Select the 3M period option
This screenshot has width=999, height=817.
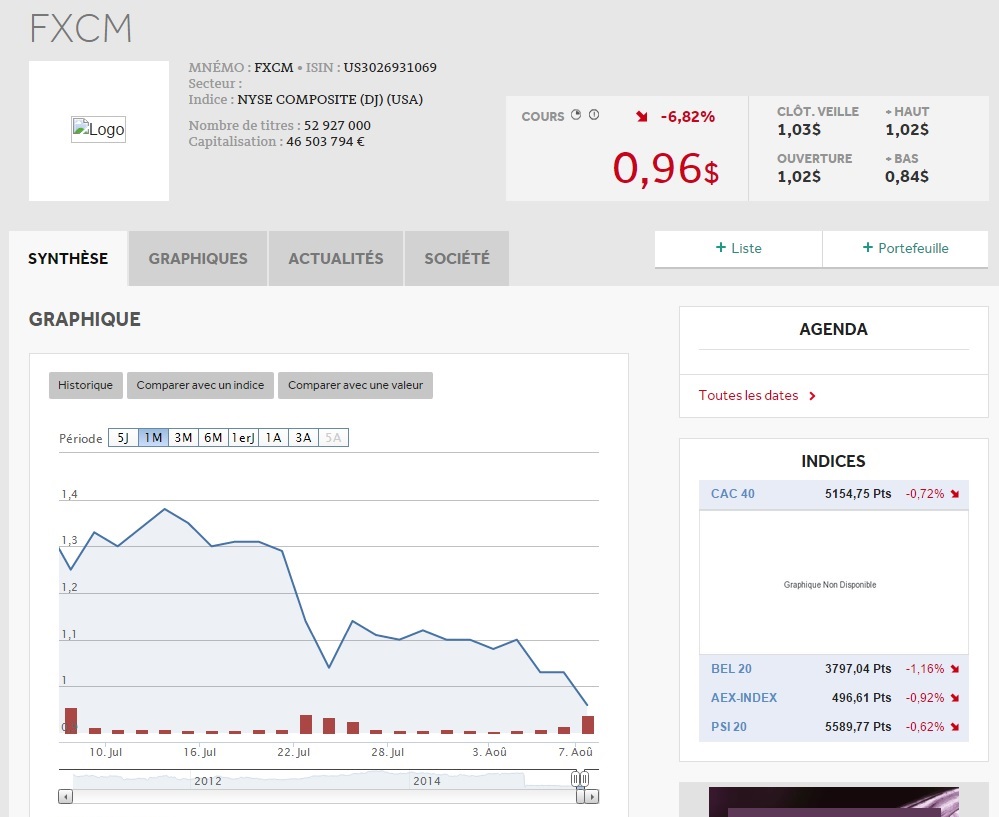[x=183, y=438]
